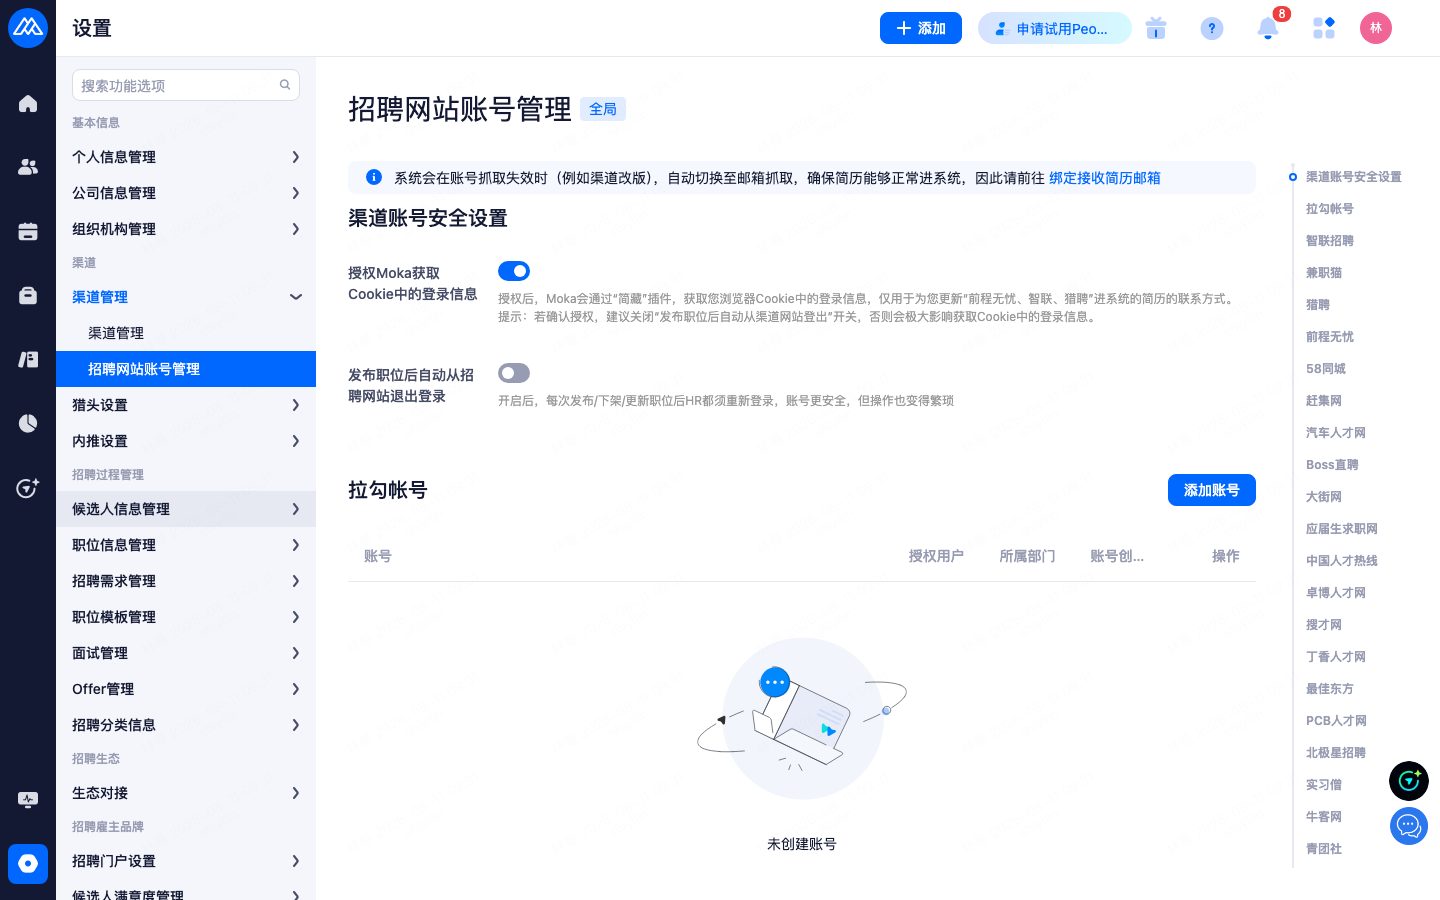Open the user avatar 林
The height and width of the screenshot is (900, 1440).
click(x=1376, y=28)
